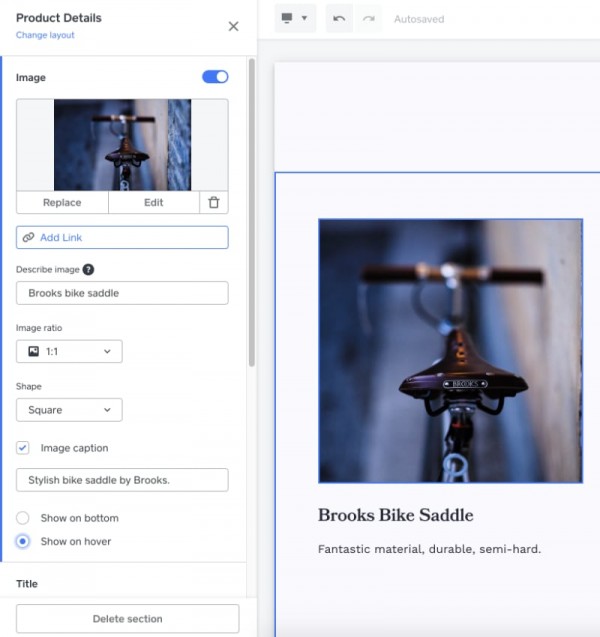Screen dimensions: 600x637
Task: Open the Image ratio dropdown
Action: 69,351
